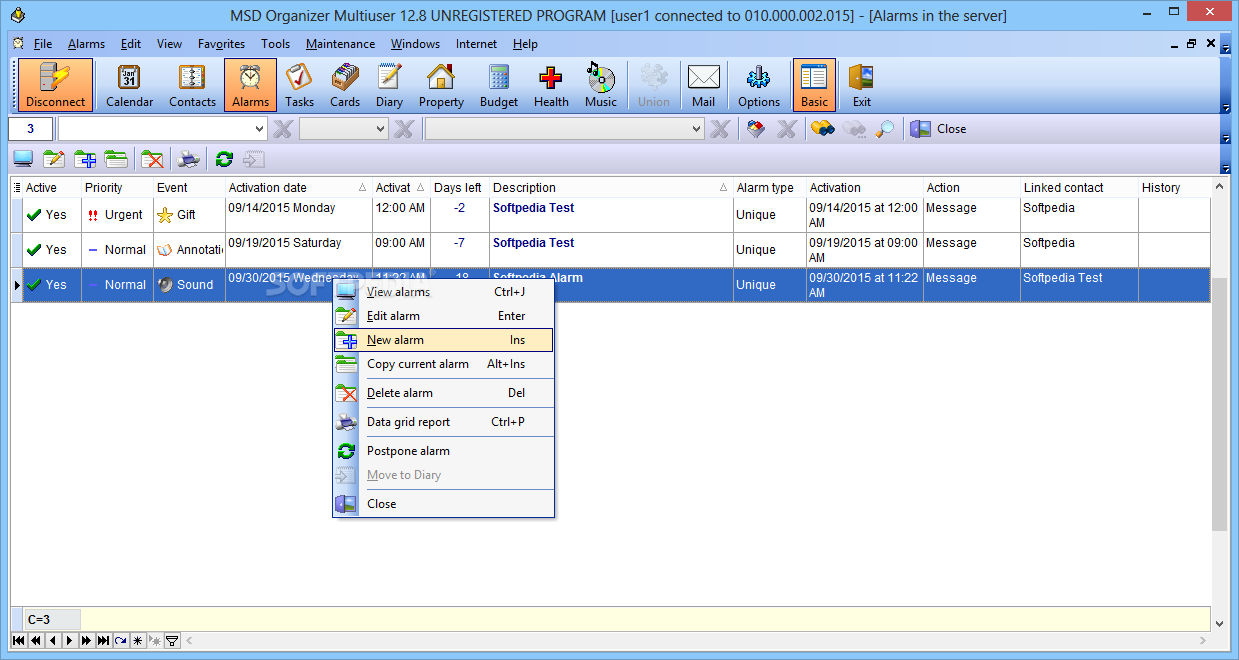Image resolution: width=1239 pixels, height=660 pixels.
Task: Jump to last record in navigator
Action: coord(104,640)
